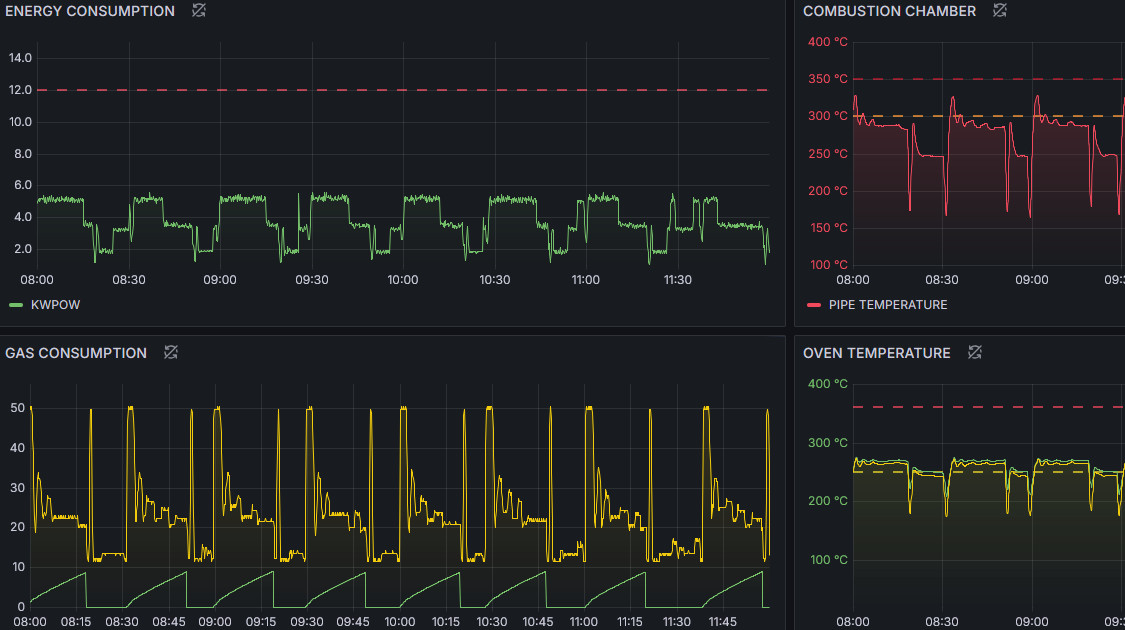Toggle the PIPE TEMPERATURE series legend label

[887, 305]
